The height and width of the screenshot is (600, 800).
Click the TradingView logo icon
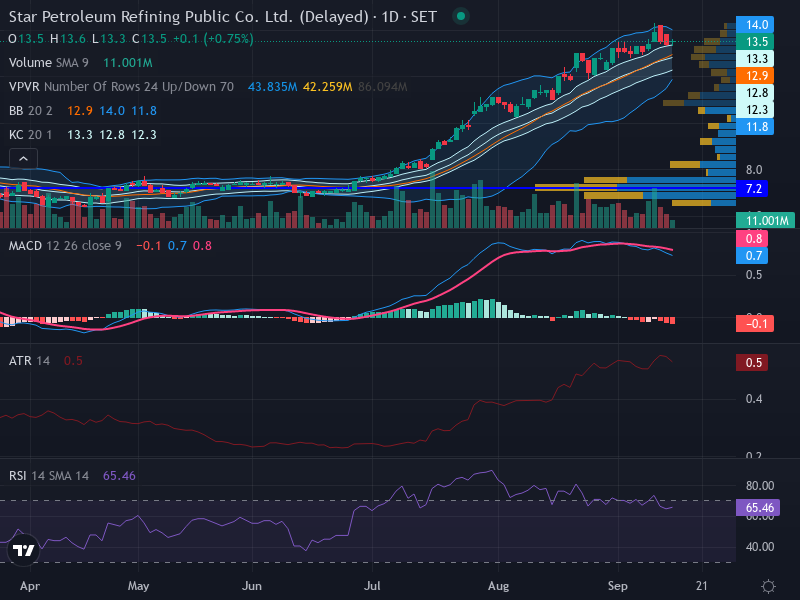[x=23, y=550]
